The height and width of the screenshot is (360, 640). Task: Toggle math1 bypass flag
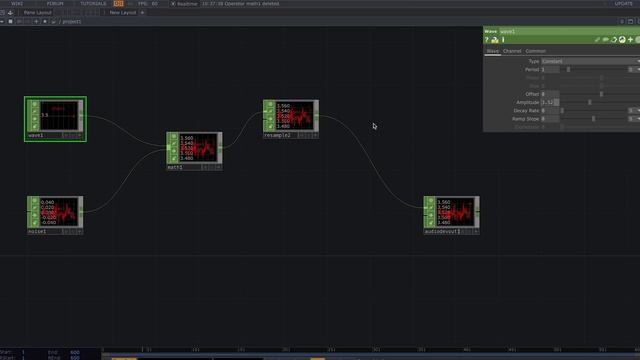[x=174, y=144]
